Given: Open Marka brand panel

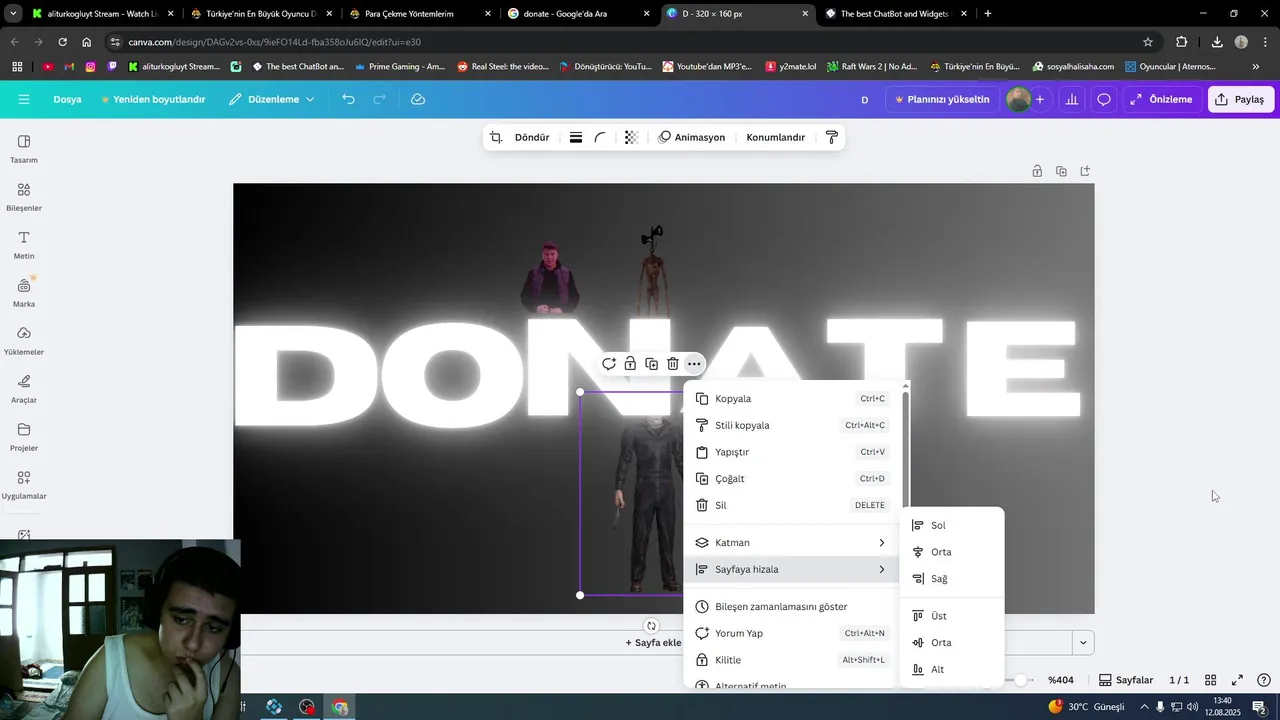Looking at the screenshot, I should 24,292.
